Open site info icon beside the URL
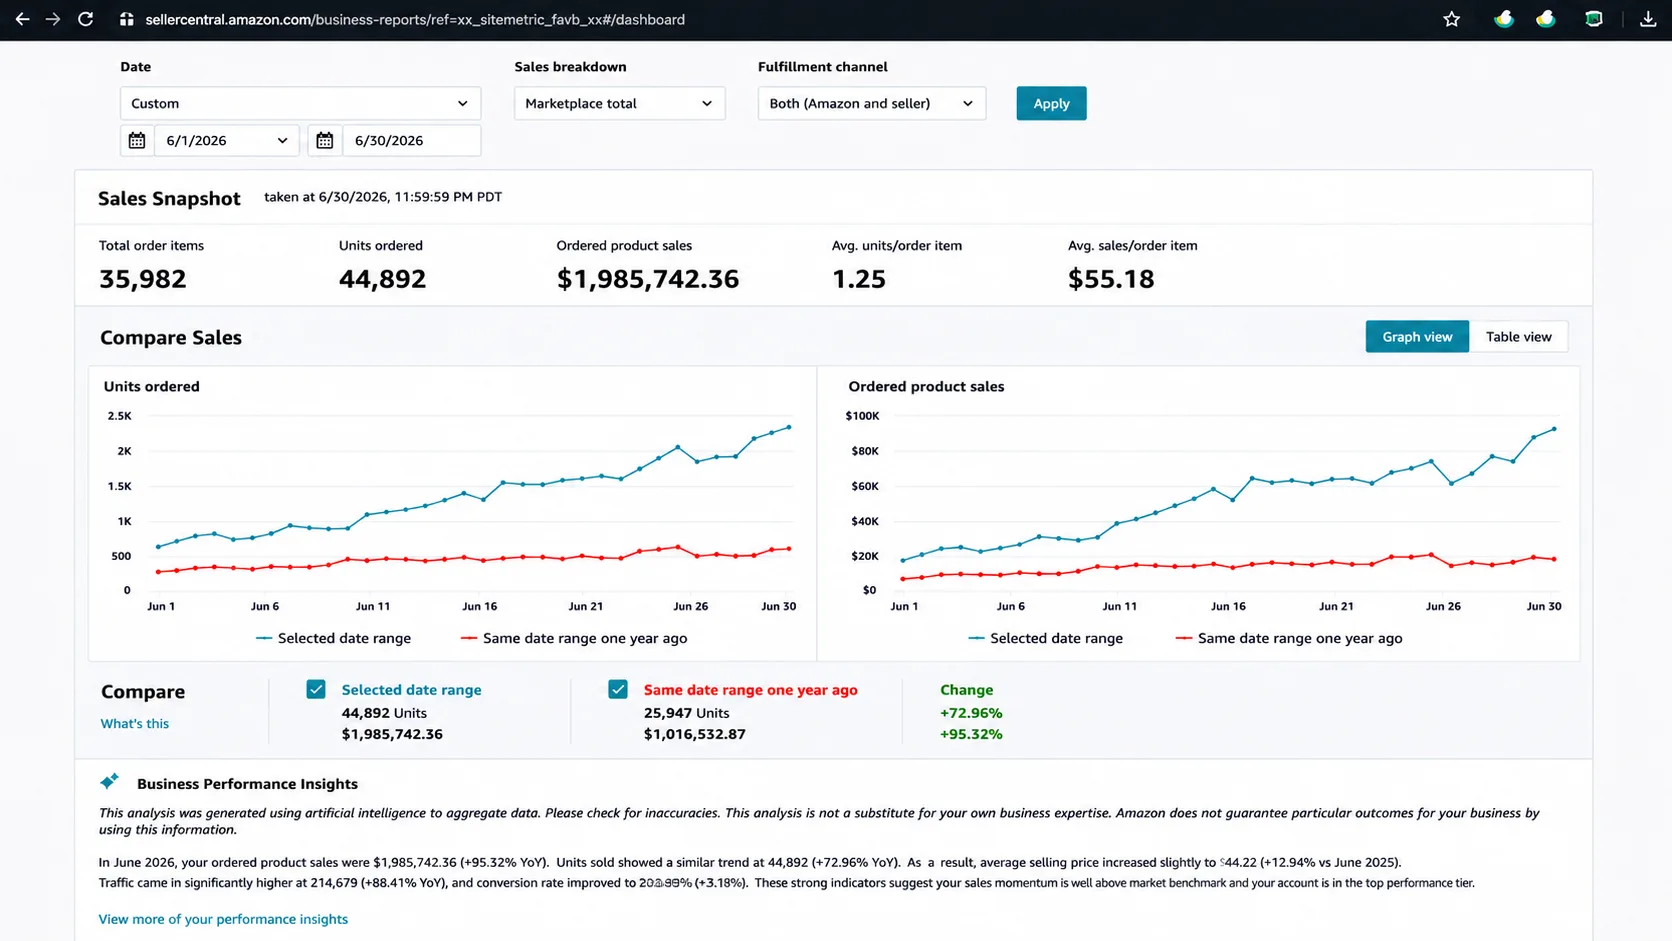 [126, 19]
